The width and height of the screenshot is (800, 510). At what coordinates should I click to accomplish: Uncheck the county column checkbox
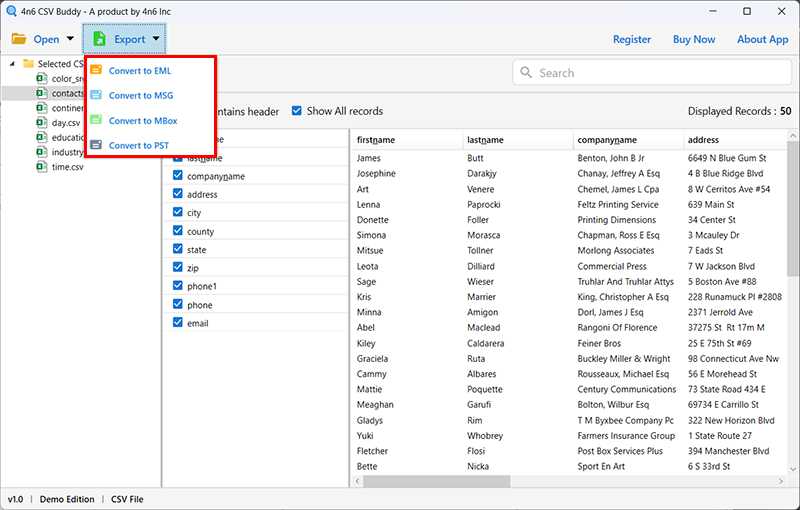[x=178, y=231]
